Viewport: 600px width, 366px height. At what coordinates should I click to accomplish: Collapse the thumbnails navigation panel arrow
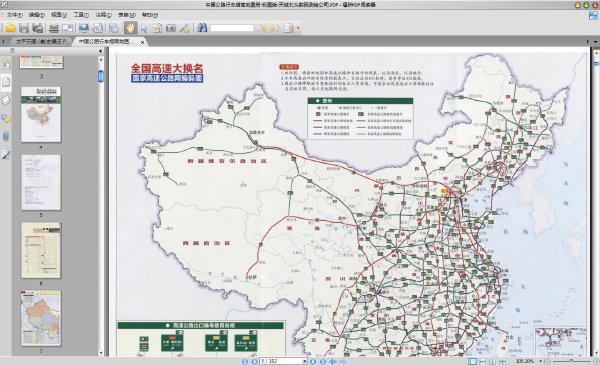(101, 51)
